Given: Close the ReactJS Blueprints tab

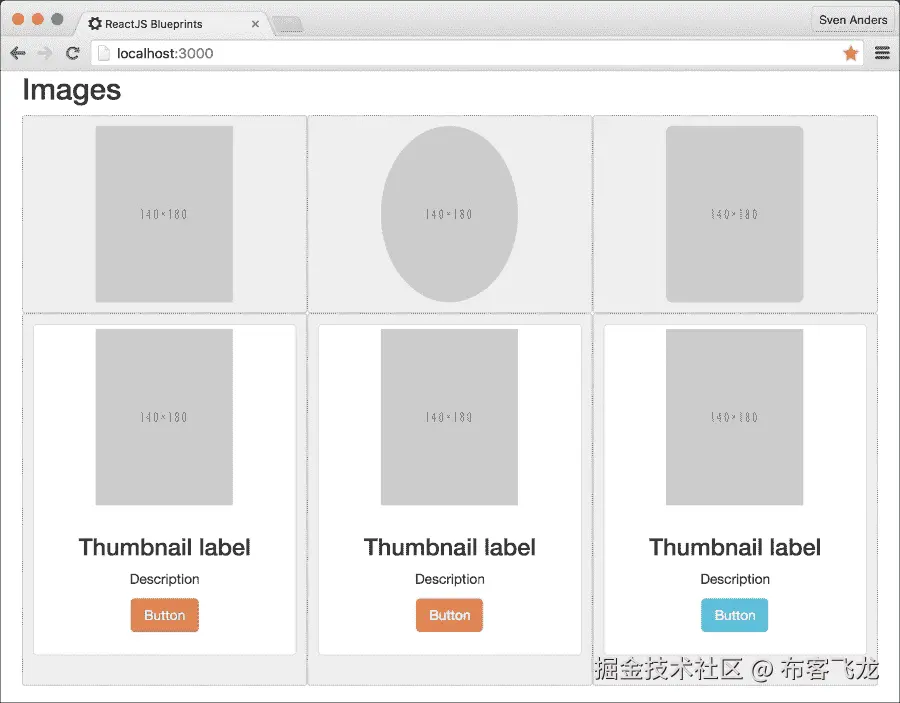Looking at the screenshot, I should point(255,24).
